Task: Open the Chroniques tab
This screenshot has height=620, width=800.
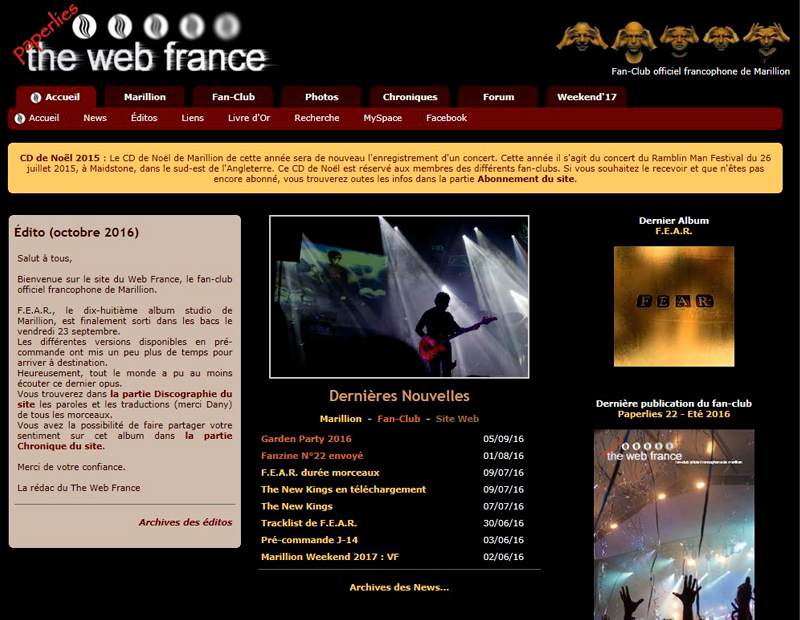Action: pos(410,97)
